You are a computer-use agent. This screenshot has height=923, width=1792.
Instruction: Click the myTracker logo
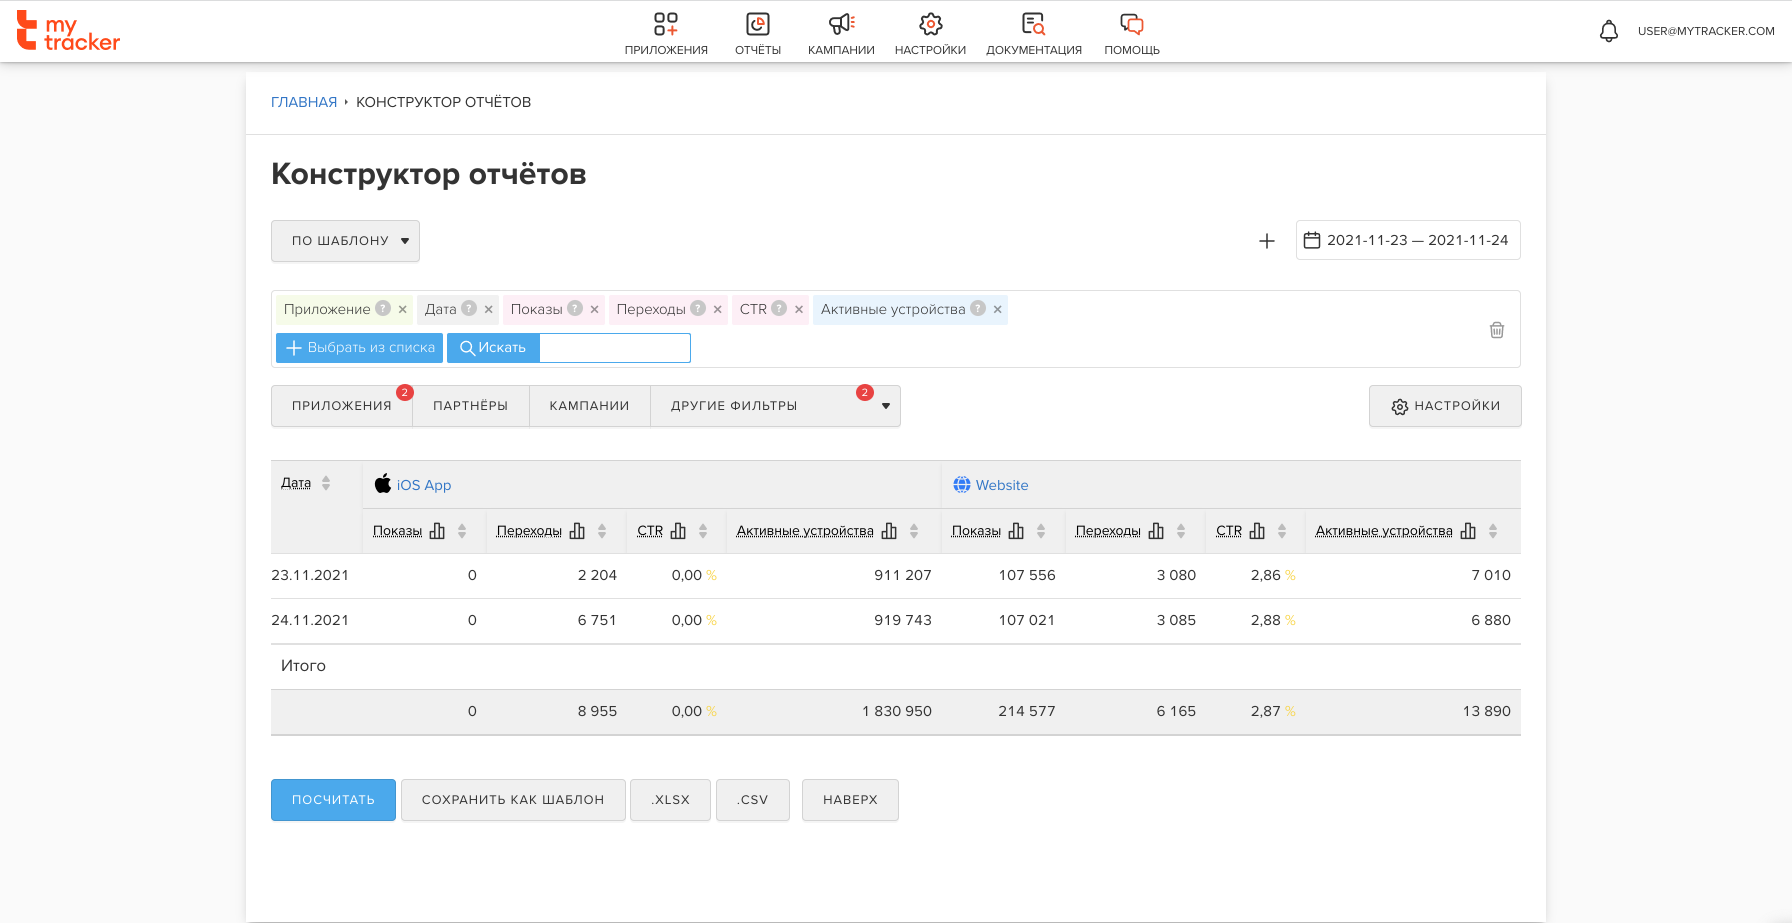(68, 32)
